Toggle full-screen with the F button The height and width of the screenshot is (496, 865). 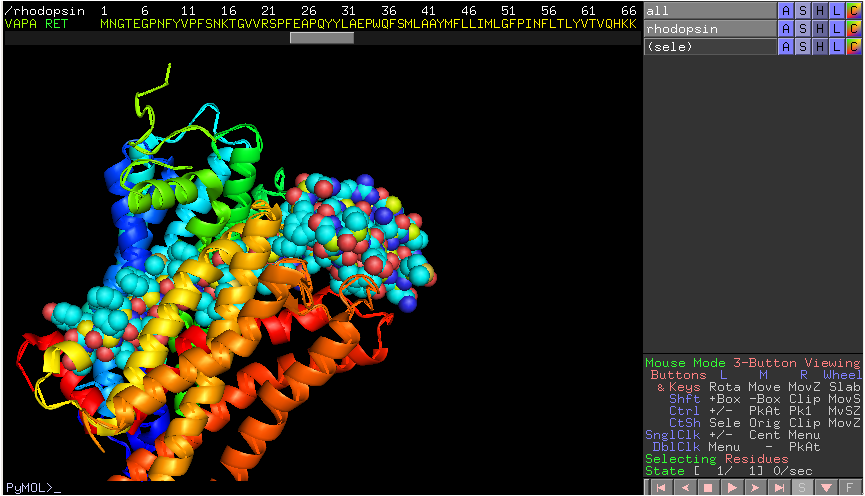850,487
